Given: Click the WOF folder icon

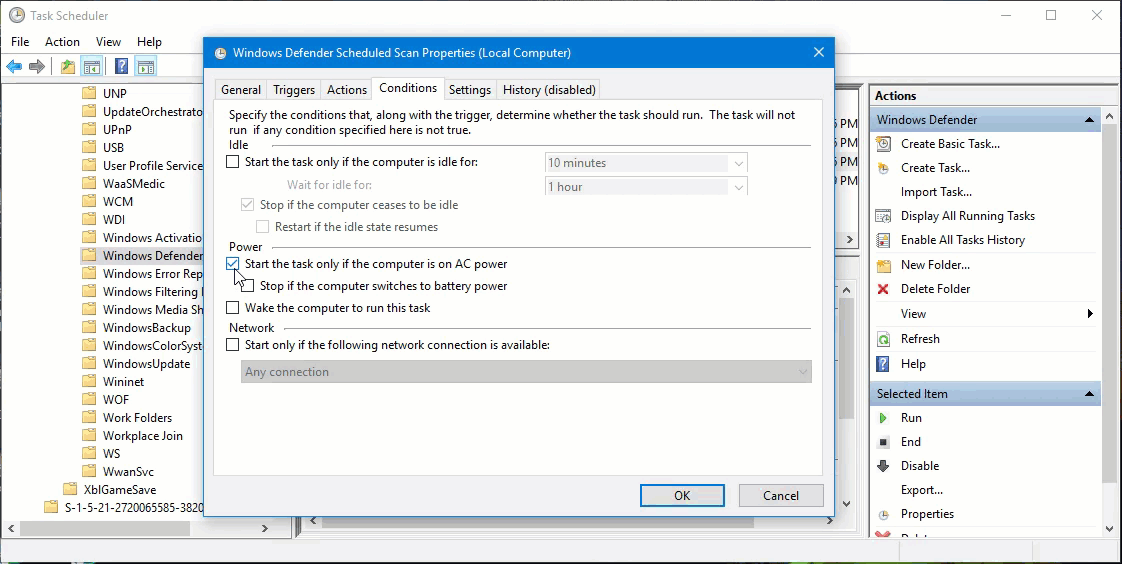Looking at the screenshot, I should click(x=89, y=399).
